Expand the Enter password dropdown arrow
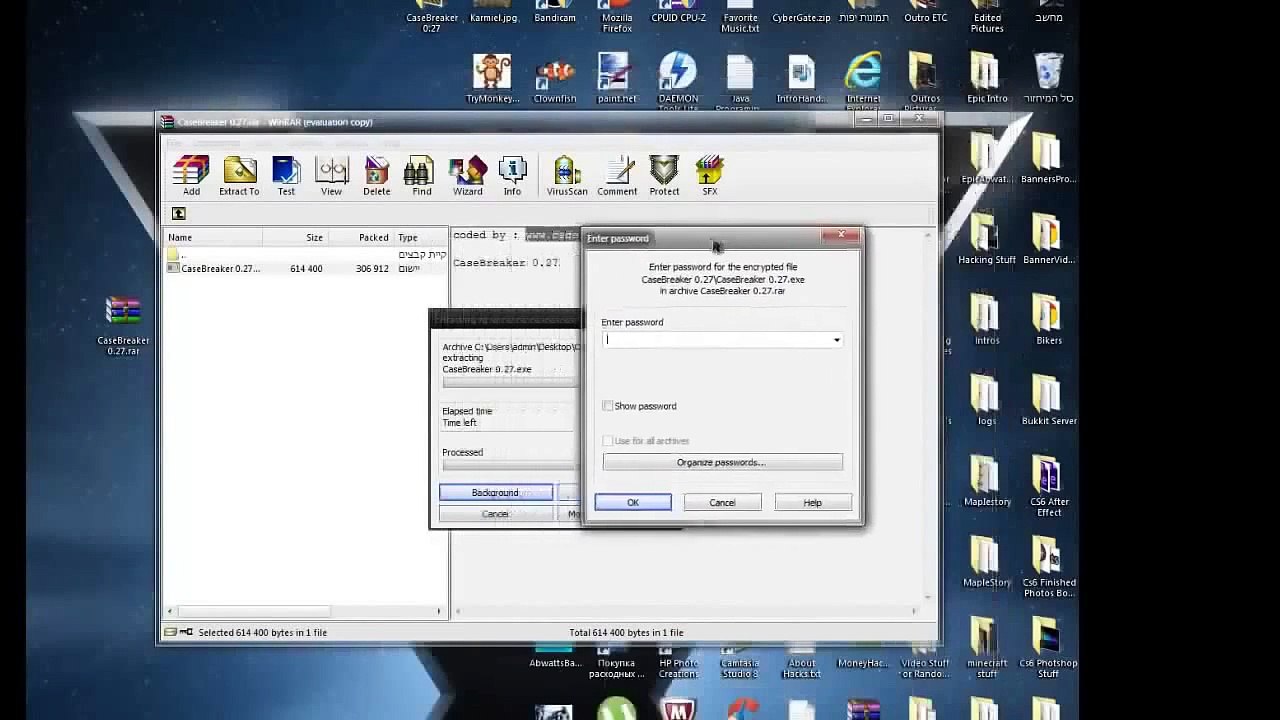 click(837, 340)
